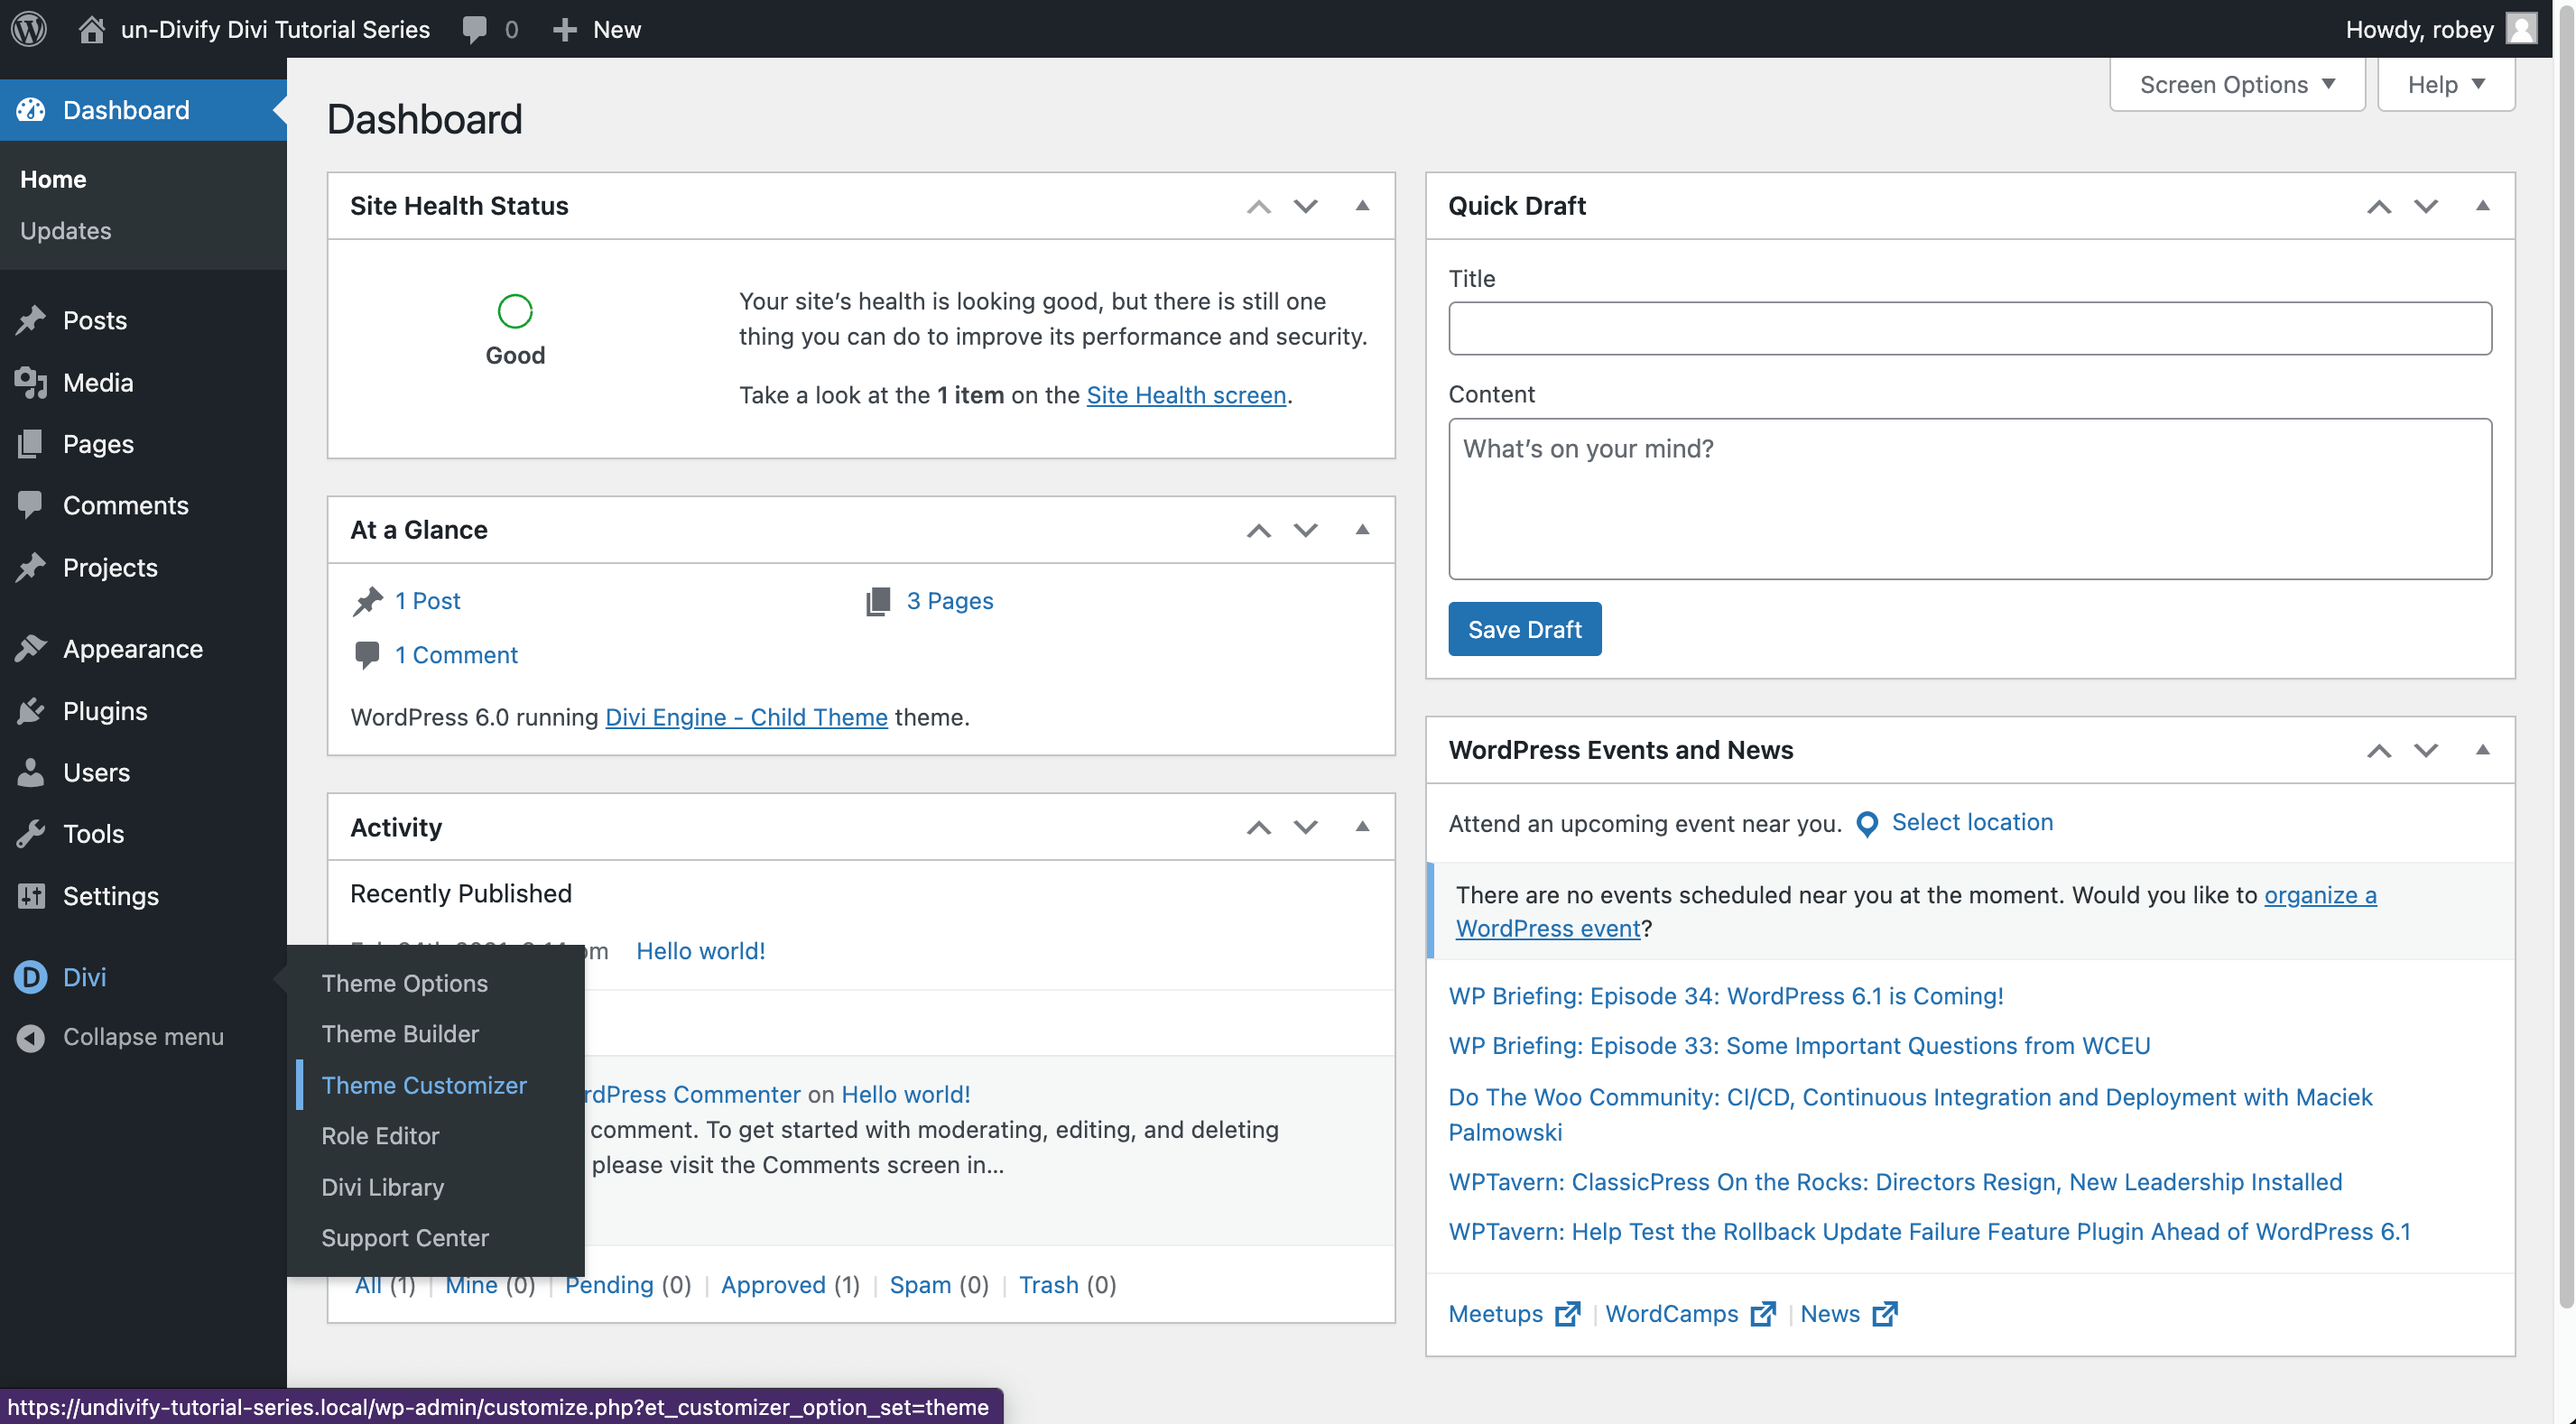Open the Divi Engine - Child Theme link

click(x=746, y=717)
